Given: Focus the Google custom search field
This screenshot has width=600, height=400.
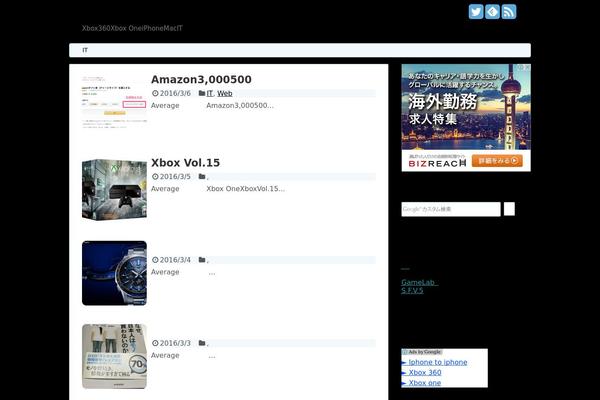Looking at the screenshot, I should point(451,209).
